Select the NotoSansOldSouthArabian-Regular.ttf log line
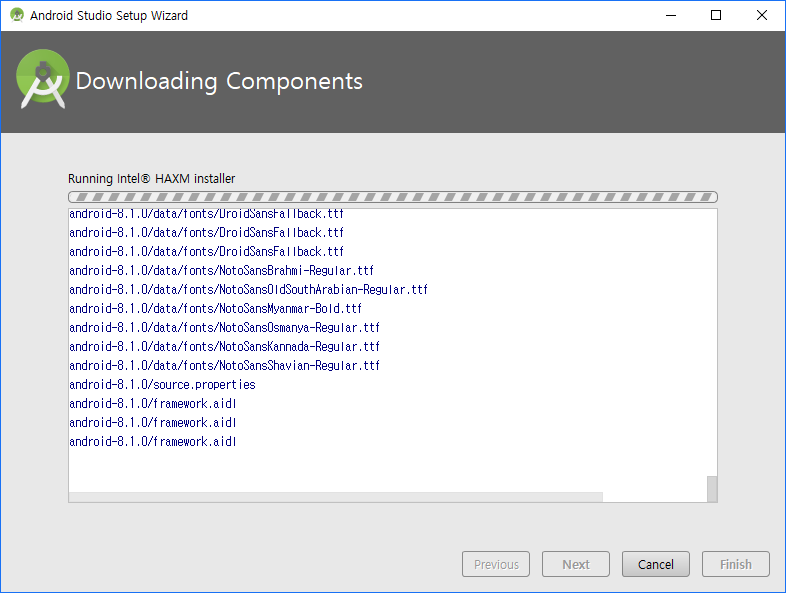 pos(249,290)
